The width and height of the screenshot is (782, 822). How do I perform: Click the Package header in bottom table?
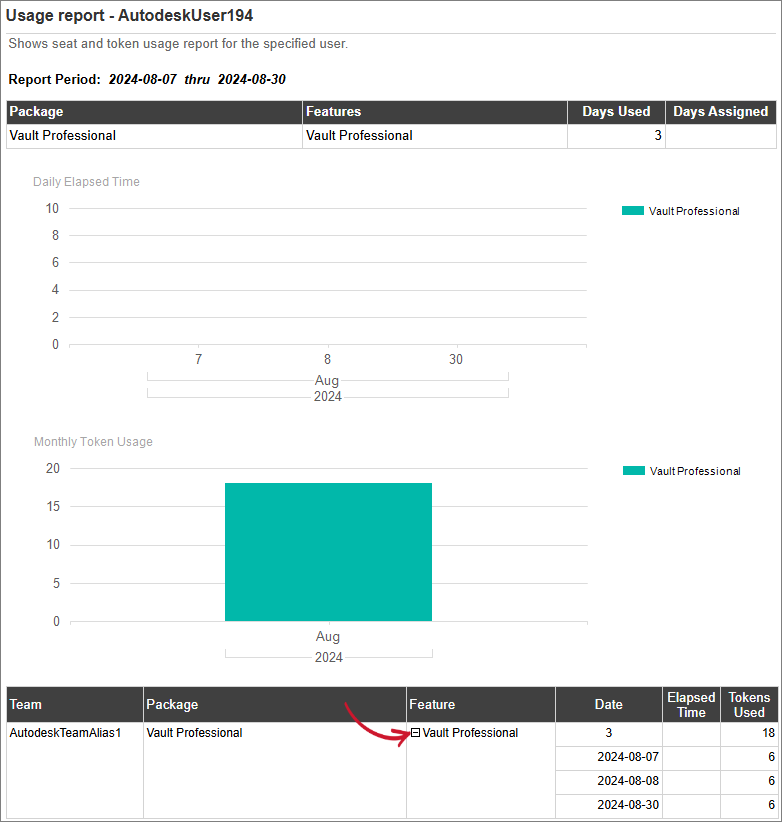click(x=275, y=705)
